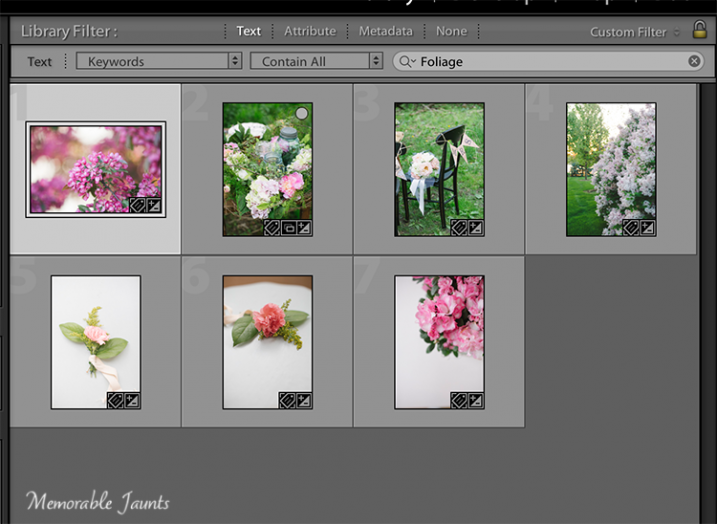The width and height of the screenshot is (717, 524).
Task: Click keyword badge on pink azalea photo
Action: (458, 400)
